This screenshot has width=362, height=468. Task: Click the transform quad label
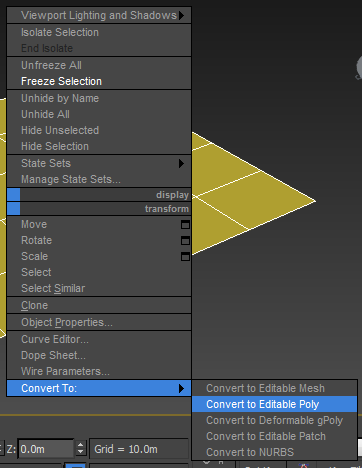point(167,209)
